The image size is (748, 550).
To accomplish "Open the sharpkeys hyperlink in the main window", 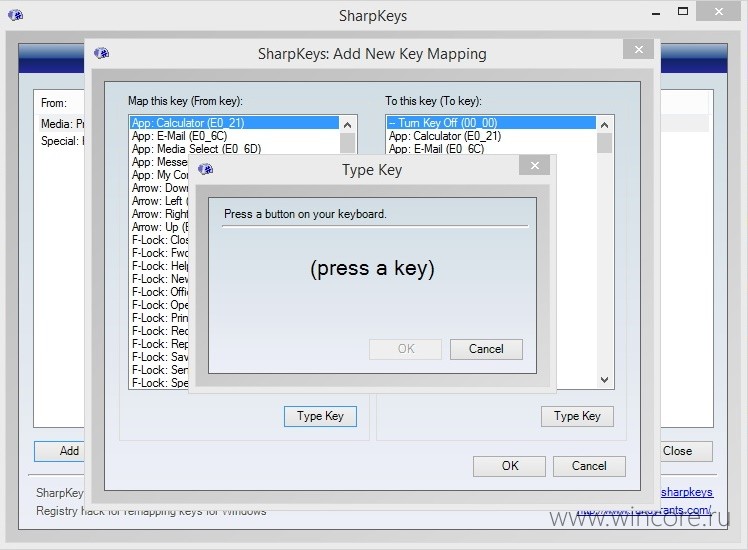I will click(x=686, y=492).
